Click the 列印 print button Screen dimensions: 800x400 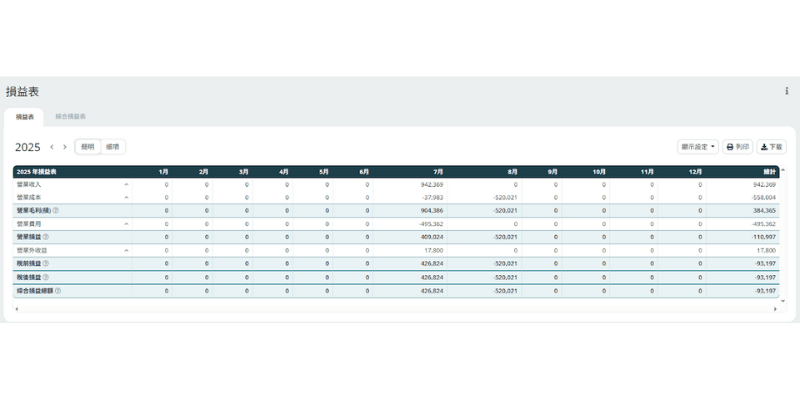737,147
